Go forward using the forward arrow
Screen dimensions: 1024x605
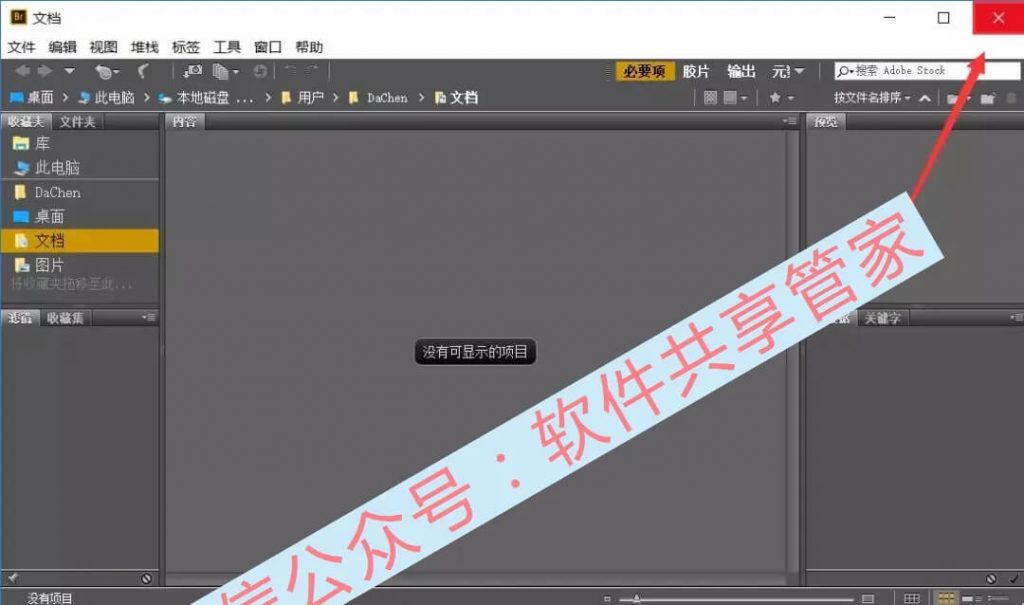point(44,71)
